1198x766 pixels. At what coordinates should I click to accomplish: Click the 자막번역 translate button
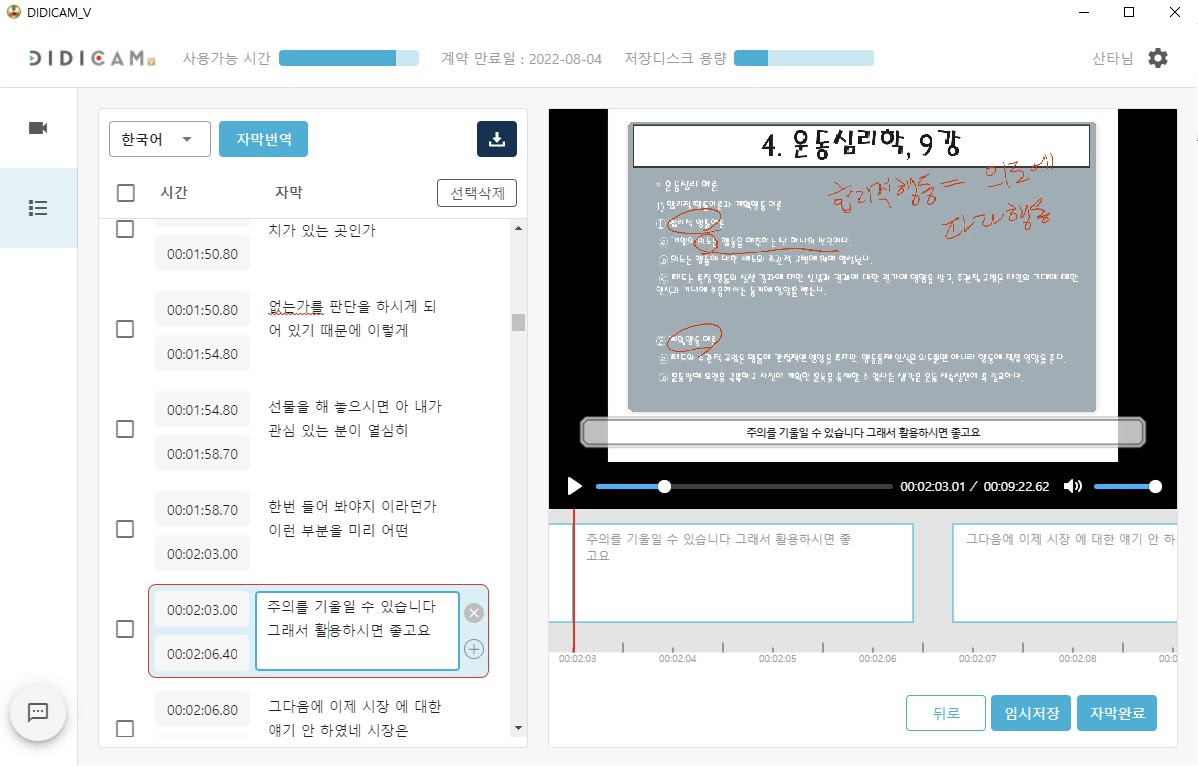264,139
